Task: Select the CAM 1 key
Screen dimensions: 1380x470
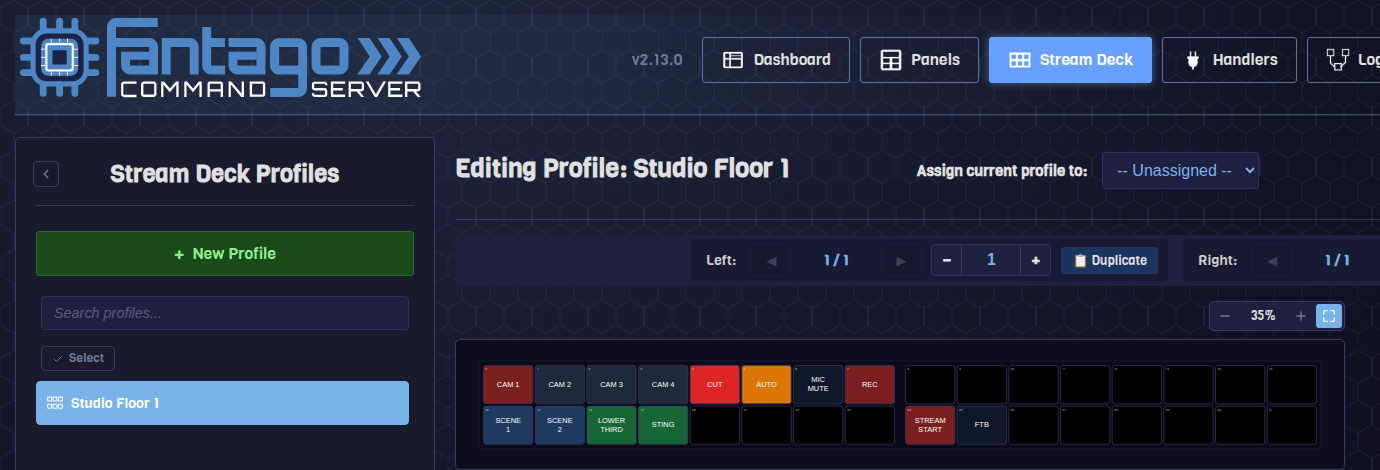Action: (x=508, y=385)
